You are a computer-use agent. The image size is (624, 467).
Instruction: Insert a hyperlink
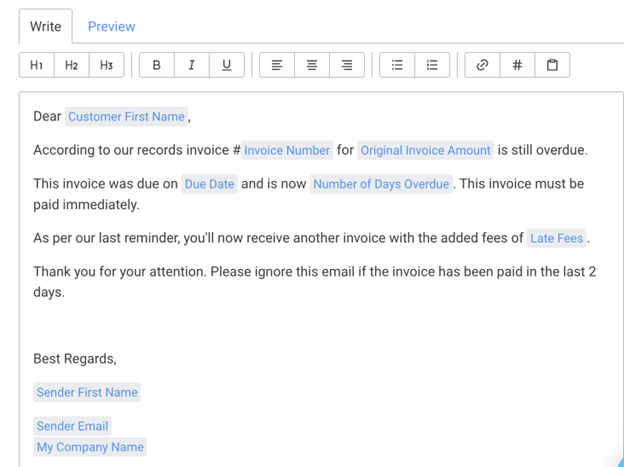(482, 65)
